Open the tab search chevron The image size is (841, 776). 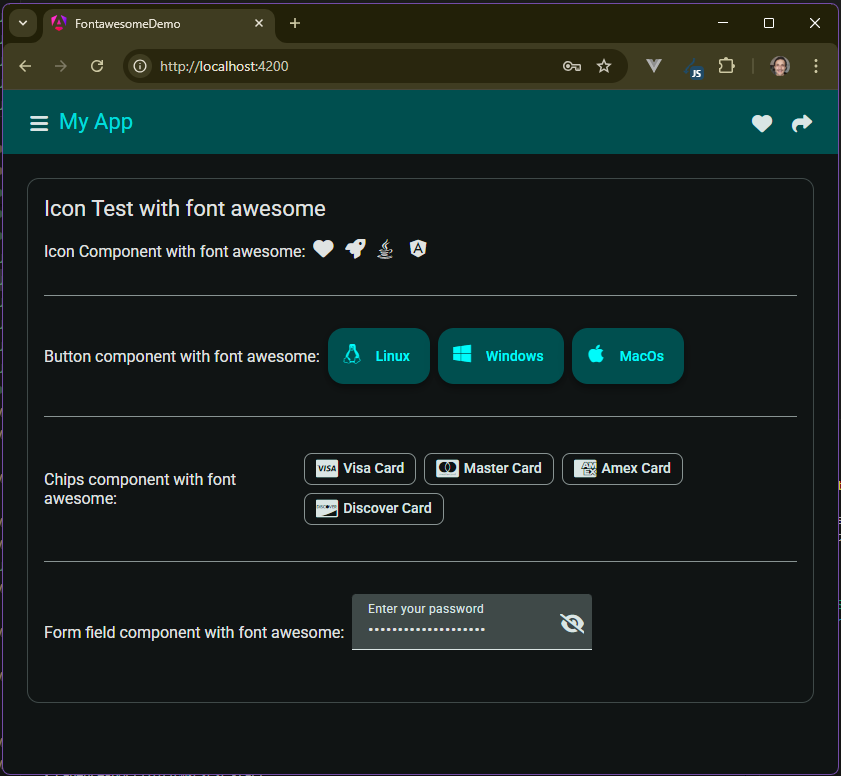coord(22,22)
